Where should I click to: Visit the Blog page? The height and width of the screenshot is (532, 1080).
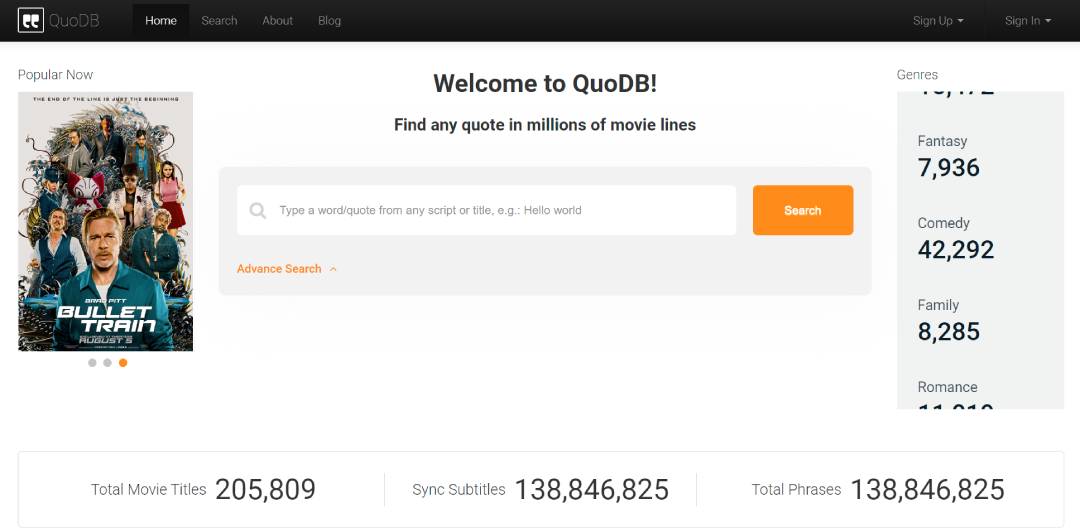pos(329,21)
